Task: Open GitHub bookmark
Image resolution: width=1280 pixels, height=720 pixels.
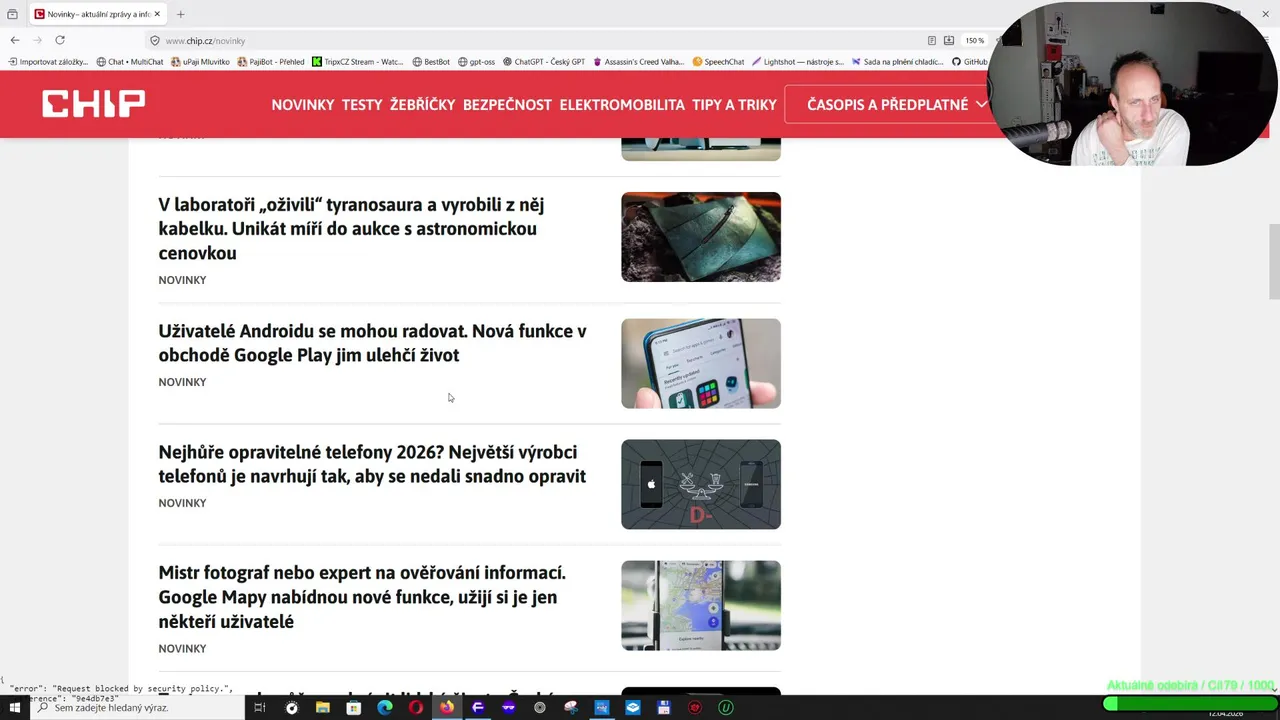Action: (x=970, y=62)
